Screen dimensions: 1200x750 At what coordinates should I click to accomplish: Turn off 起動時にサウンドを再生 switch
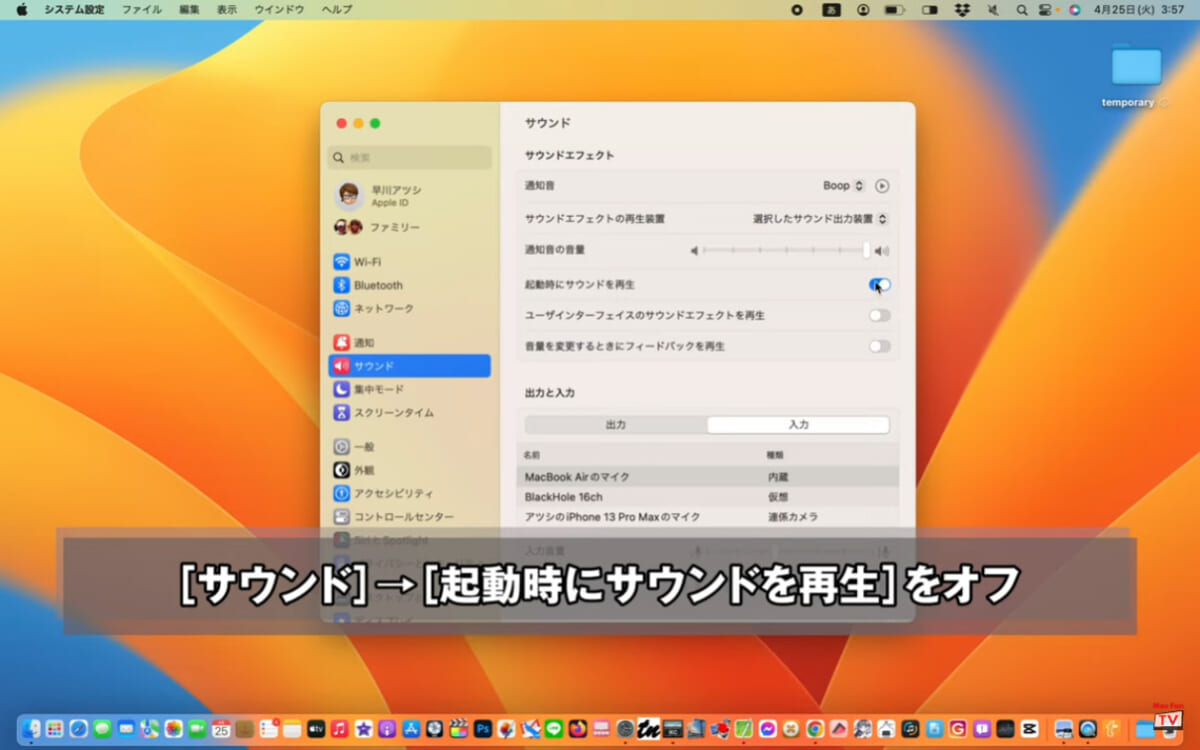[880, 285]
